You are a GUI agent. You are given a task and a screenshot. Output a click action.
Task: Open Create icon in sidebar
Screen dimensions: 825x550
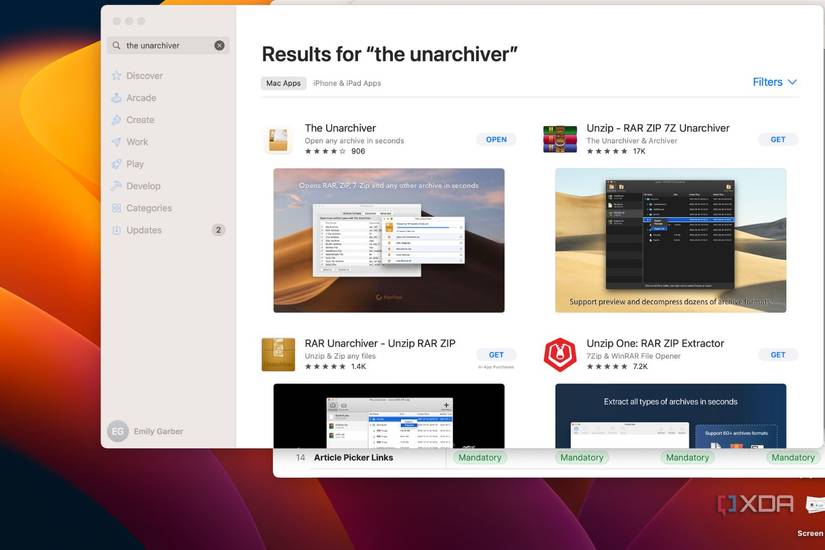[117, 120]
